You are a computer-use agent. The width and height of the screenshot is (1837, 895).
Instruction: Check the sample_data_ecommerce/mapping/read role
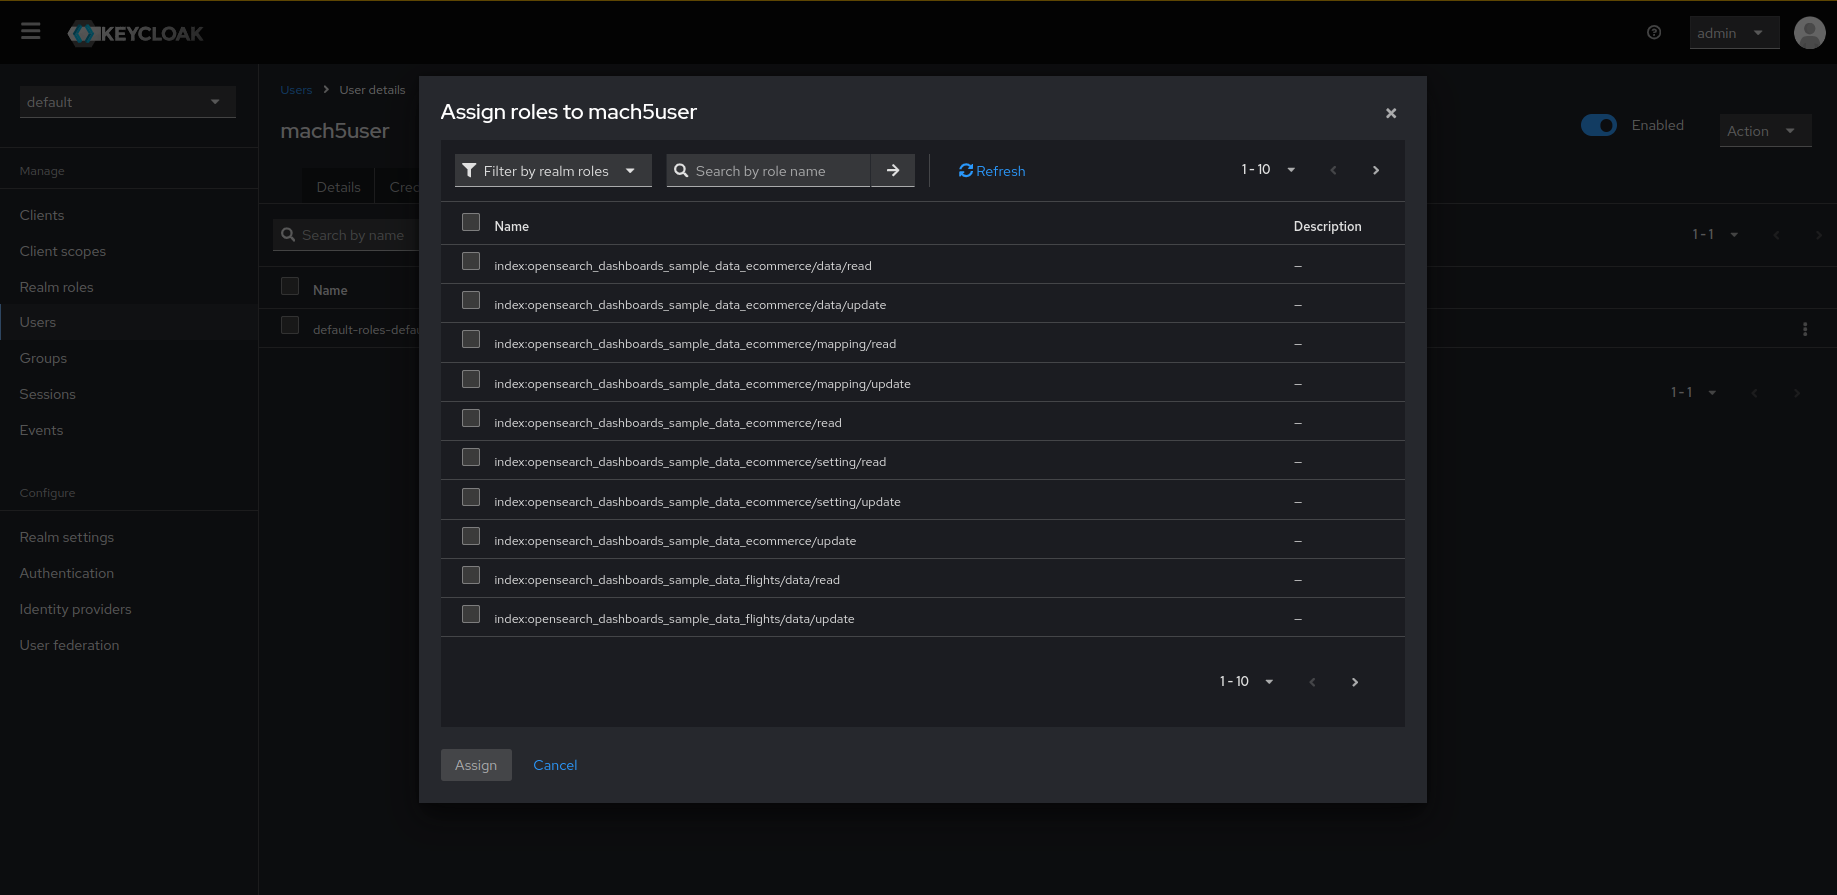tap(471, 339)
